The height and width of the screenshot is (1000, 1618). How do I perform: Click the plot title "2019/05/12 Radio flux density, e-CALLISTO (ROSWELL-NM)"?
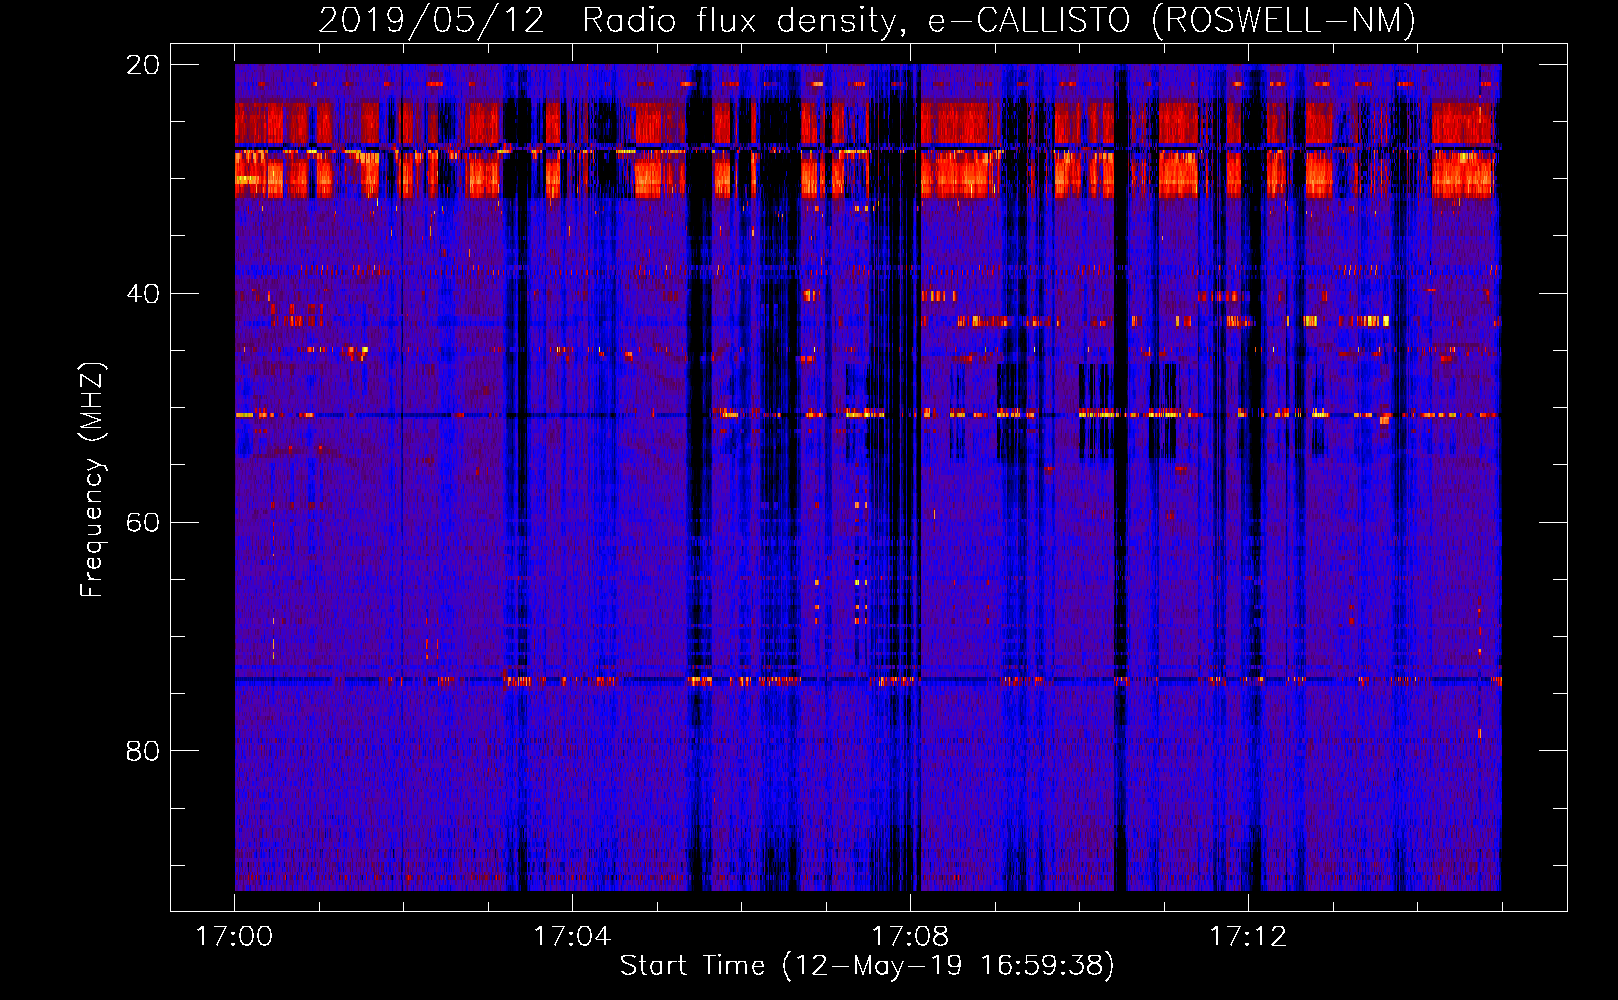(x=867, y=21)
